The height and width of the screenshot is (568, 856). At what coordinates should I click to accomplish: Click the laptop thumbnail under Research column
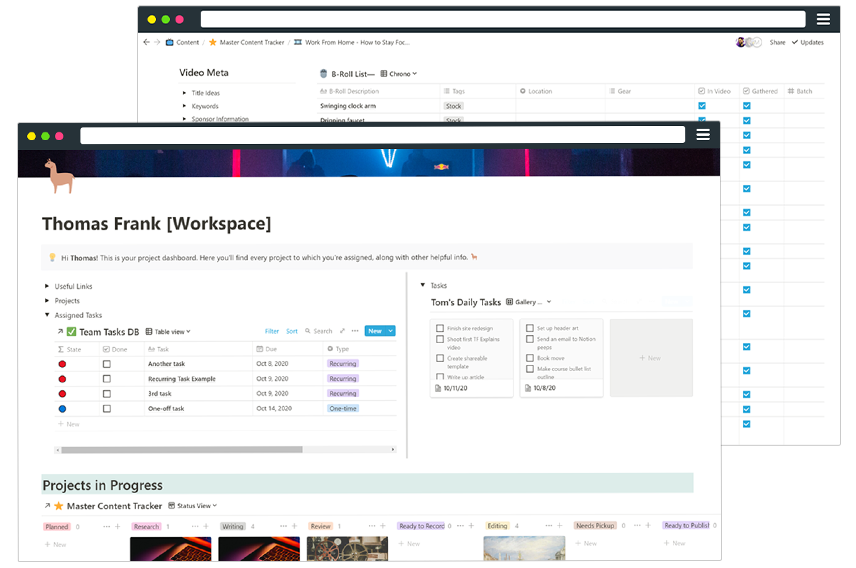point(170,548)
